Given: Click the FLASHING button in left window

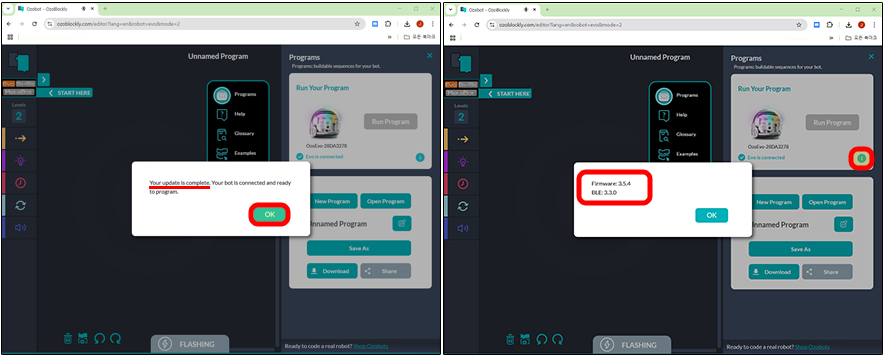Looking at the screenshot, I should [x=190, y=344].
